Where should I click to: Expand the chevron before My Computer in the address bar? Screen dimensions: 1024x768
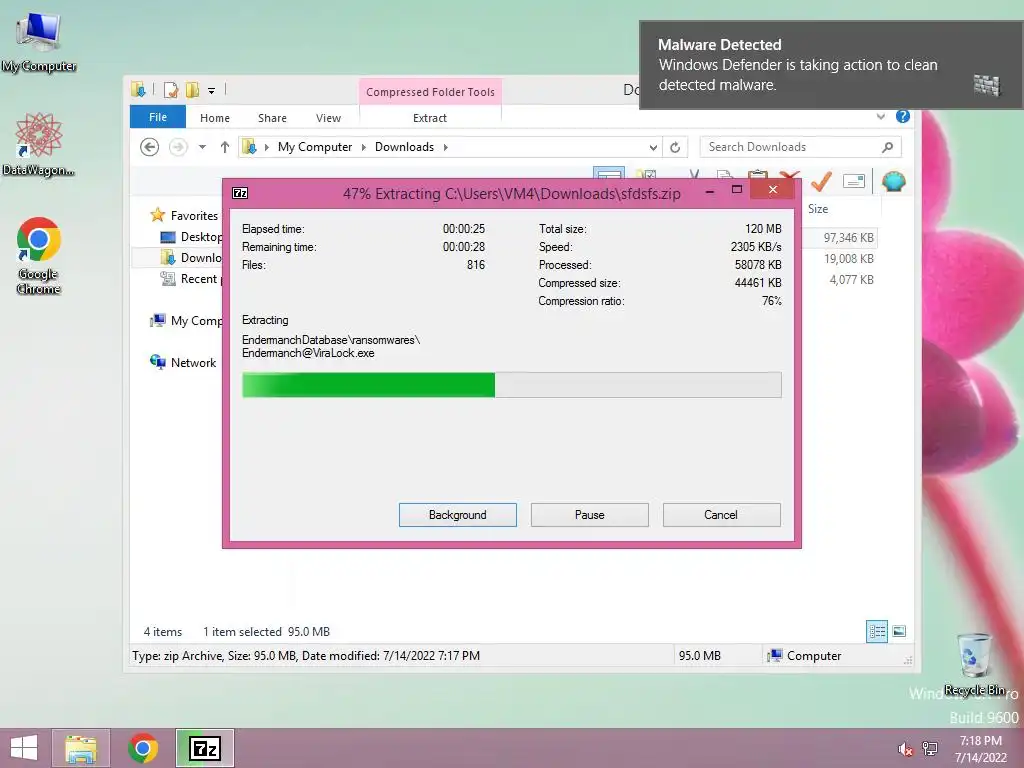[266, 147]
